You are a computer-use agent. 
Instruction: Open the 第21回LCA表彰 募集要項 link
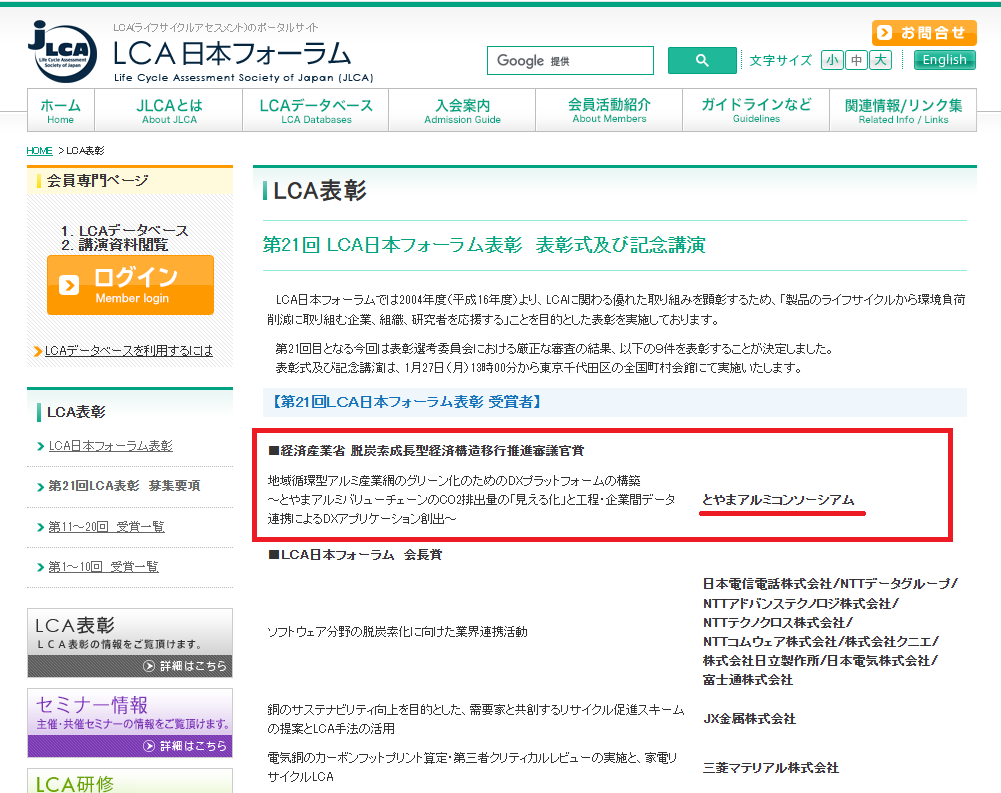point(124,486)
